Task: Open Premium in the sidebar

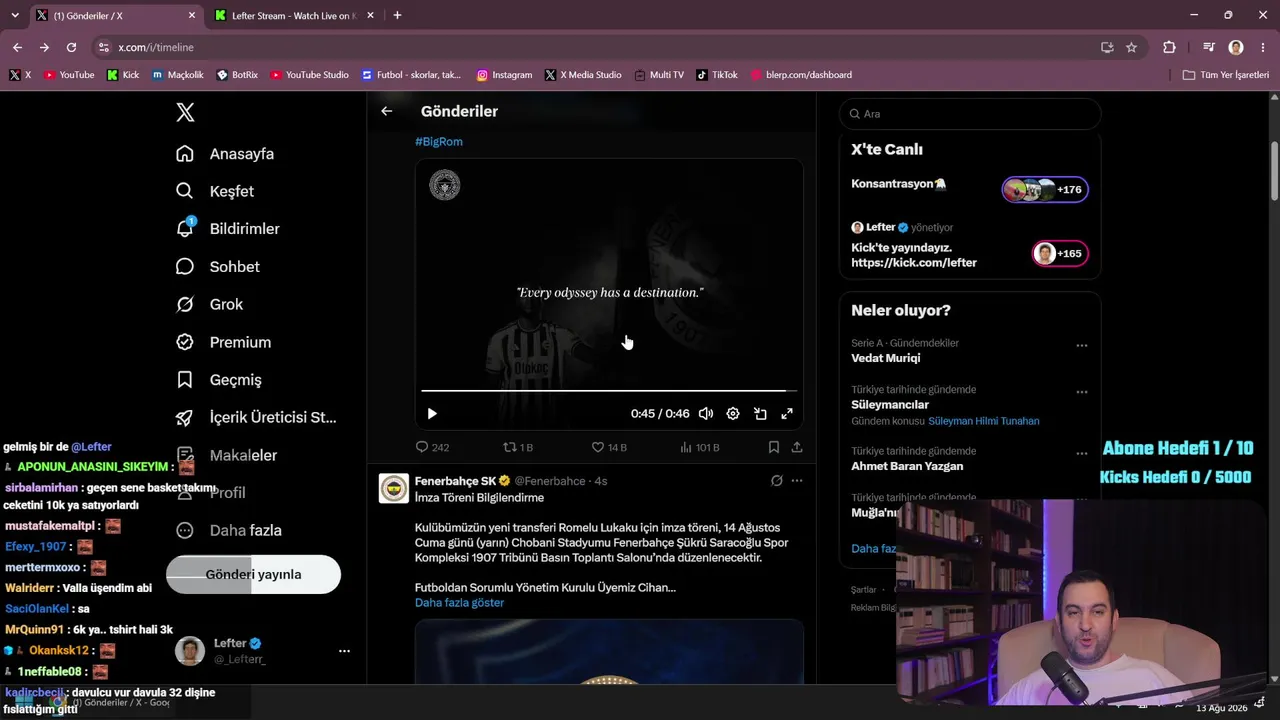Action: click(x=224, y=342)
